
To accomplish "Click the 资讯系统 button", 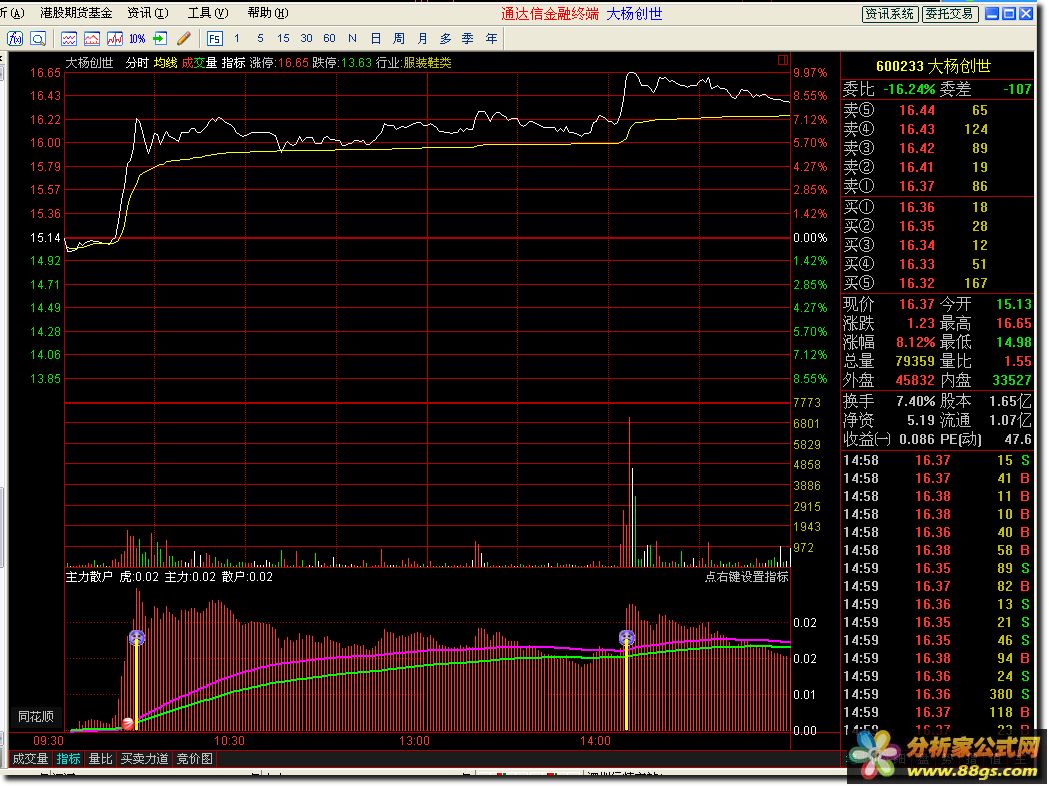I will click(889, 13).
